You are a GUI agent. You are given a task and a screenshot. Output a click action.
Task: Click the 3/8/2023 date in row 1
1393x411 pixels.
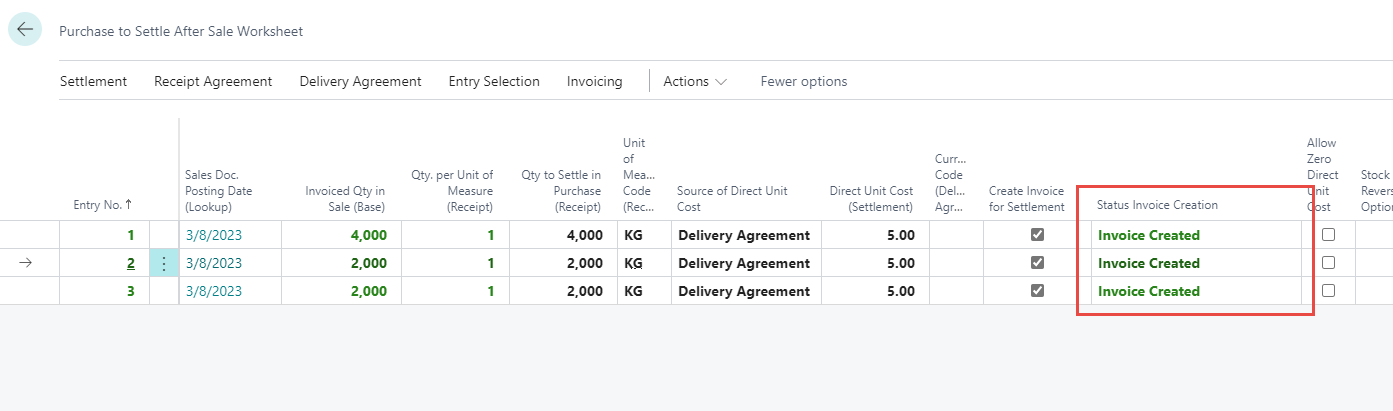tap(214, 236)
